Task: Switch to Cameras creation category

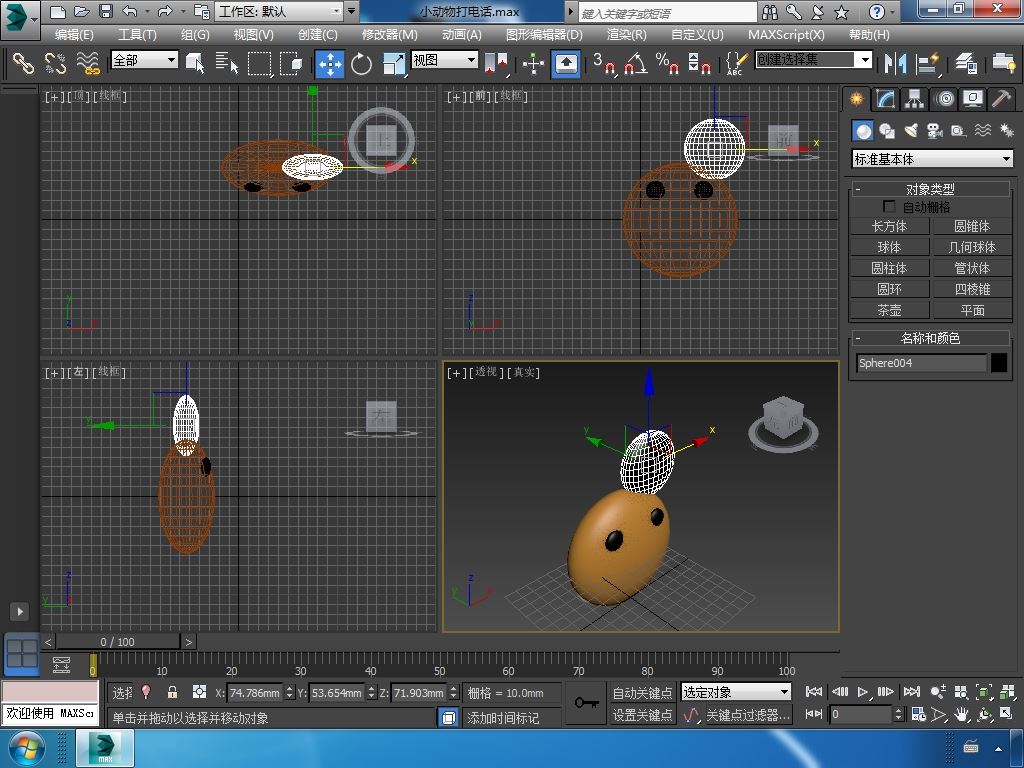Action: click(935, 131)
